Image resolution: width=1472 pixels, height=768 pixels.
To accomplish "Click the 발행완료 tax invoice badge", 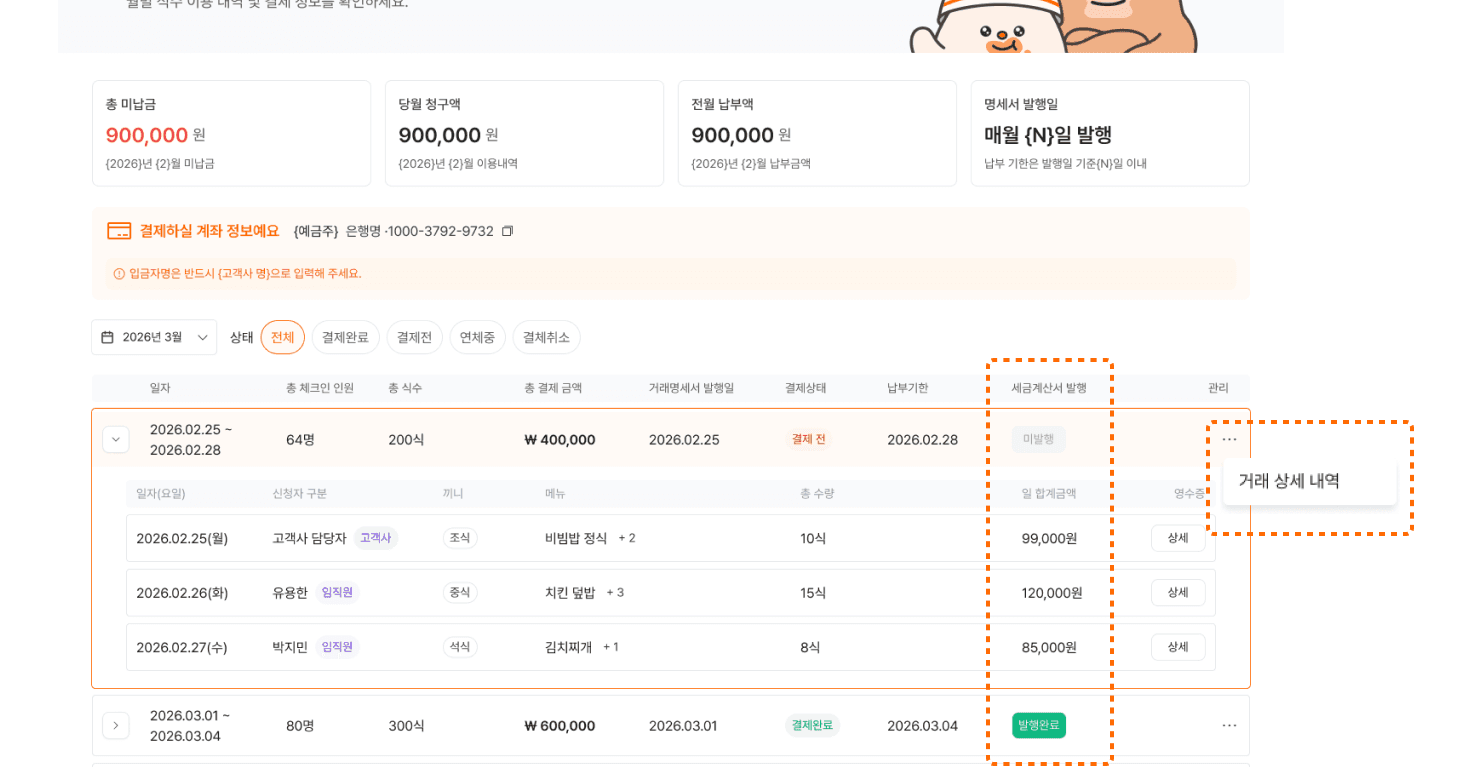I will pos(1039,725).
